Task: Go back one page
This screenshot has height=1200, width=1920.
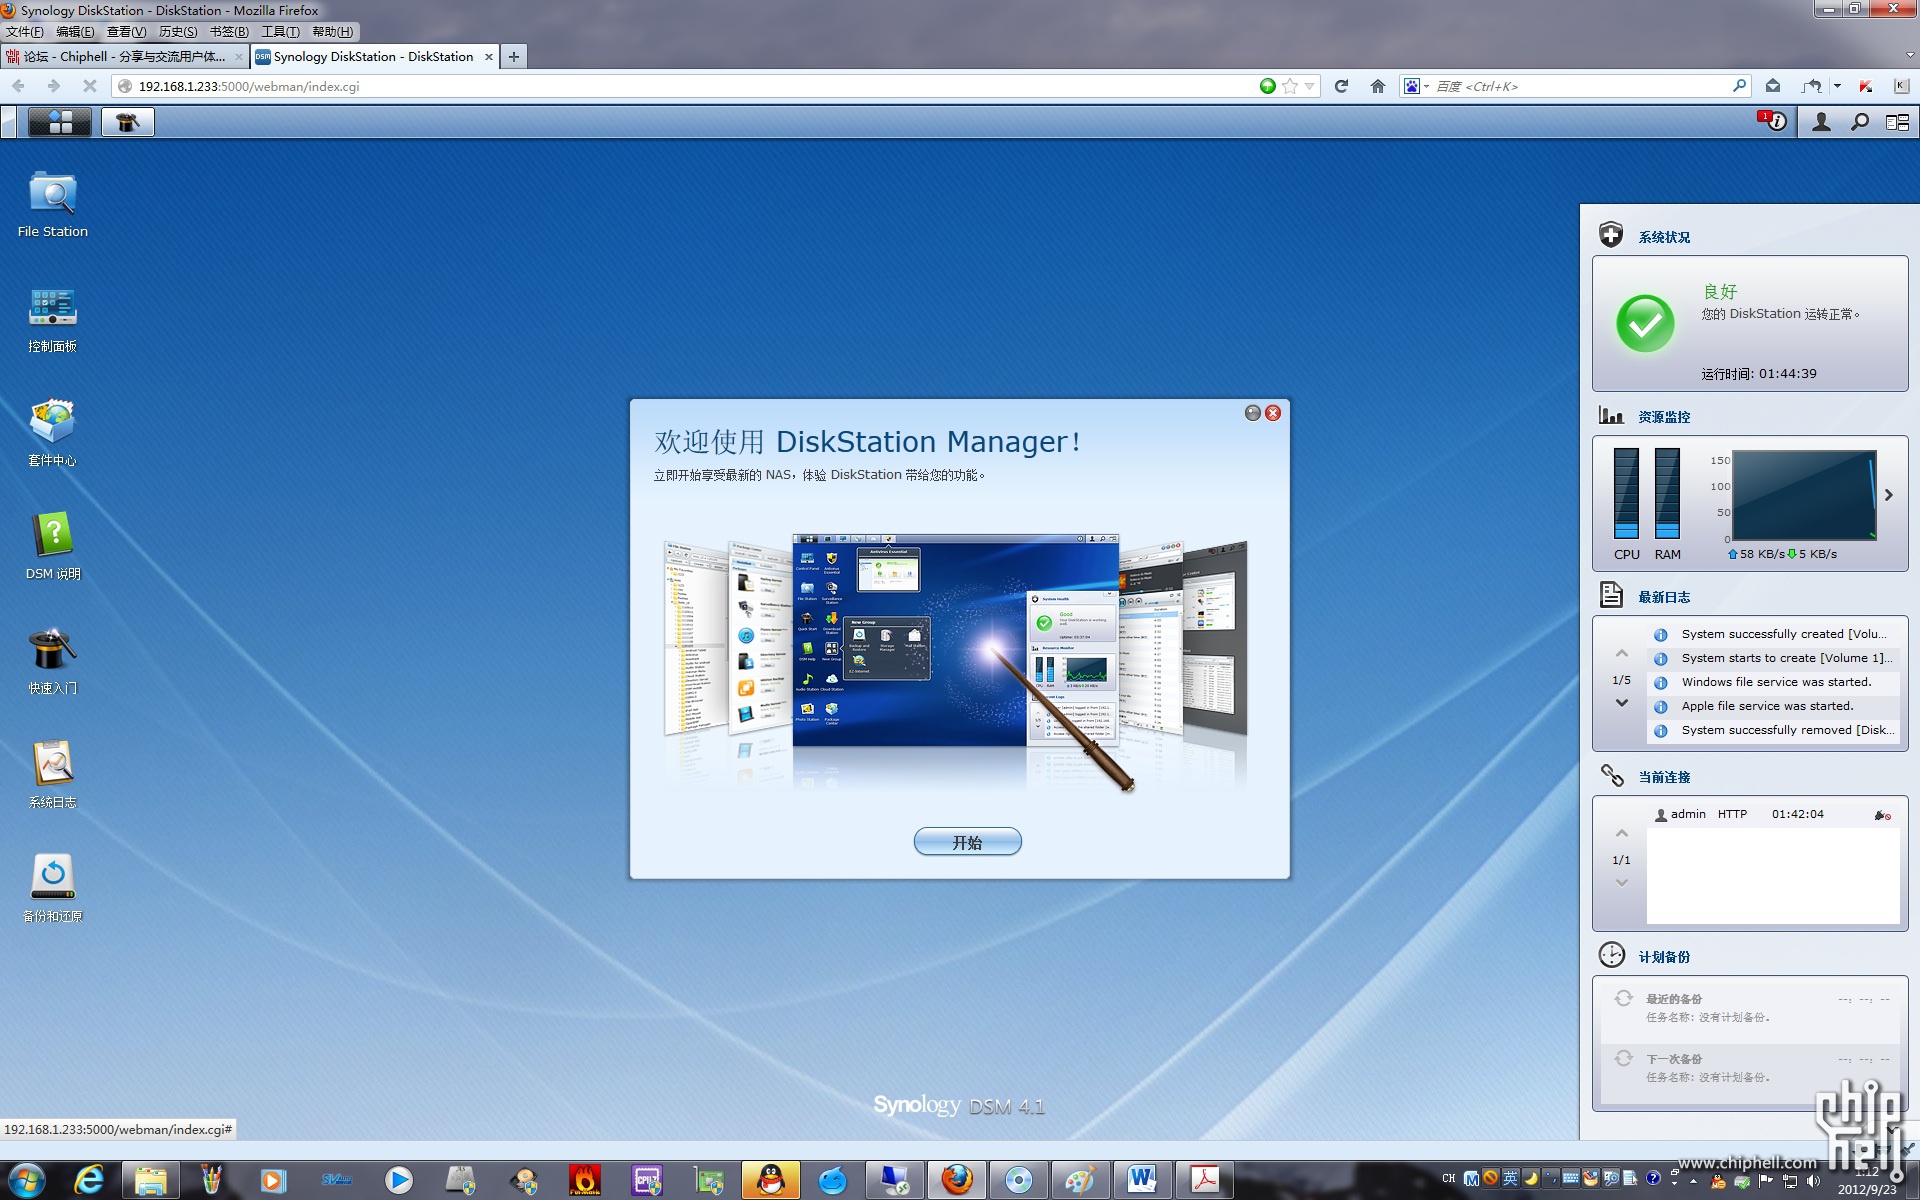Action: coord(19,86)
